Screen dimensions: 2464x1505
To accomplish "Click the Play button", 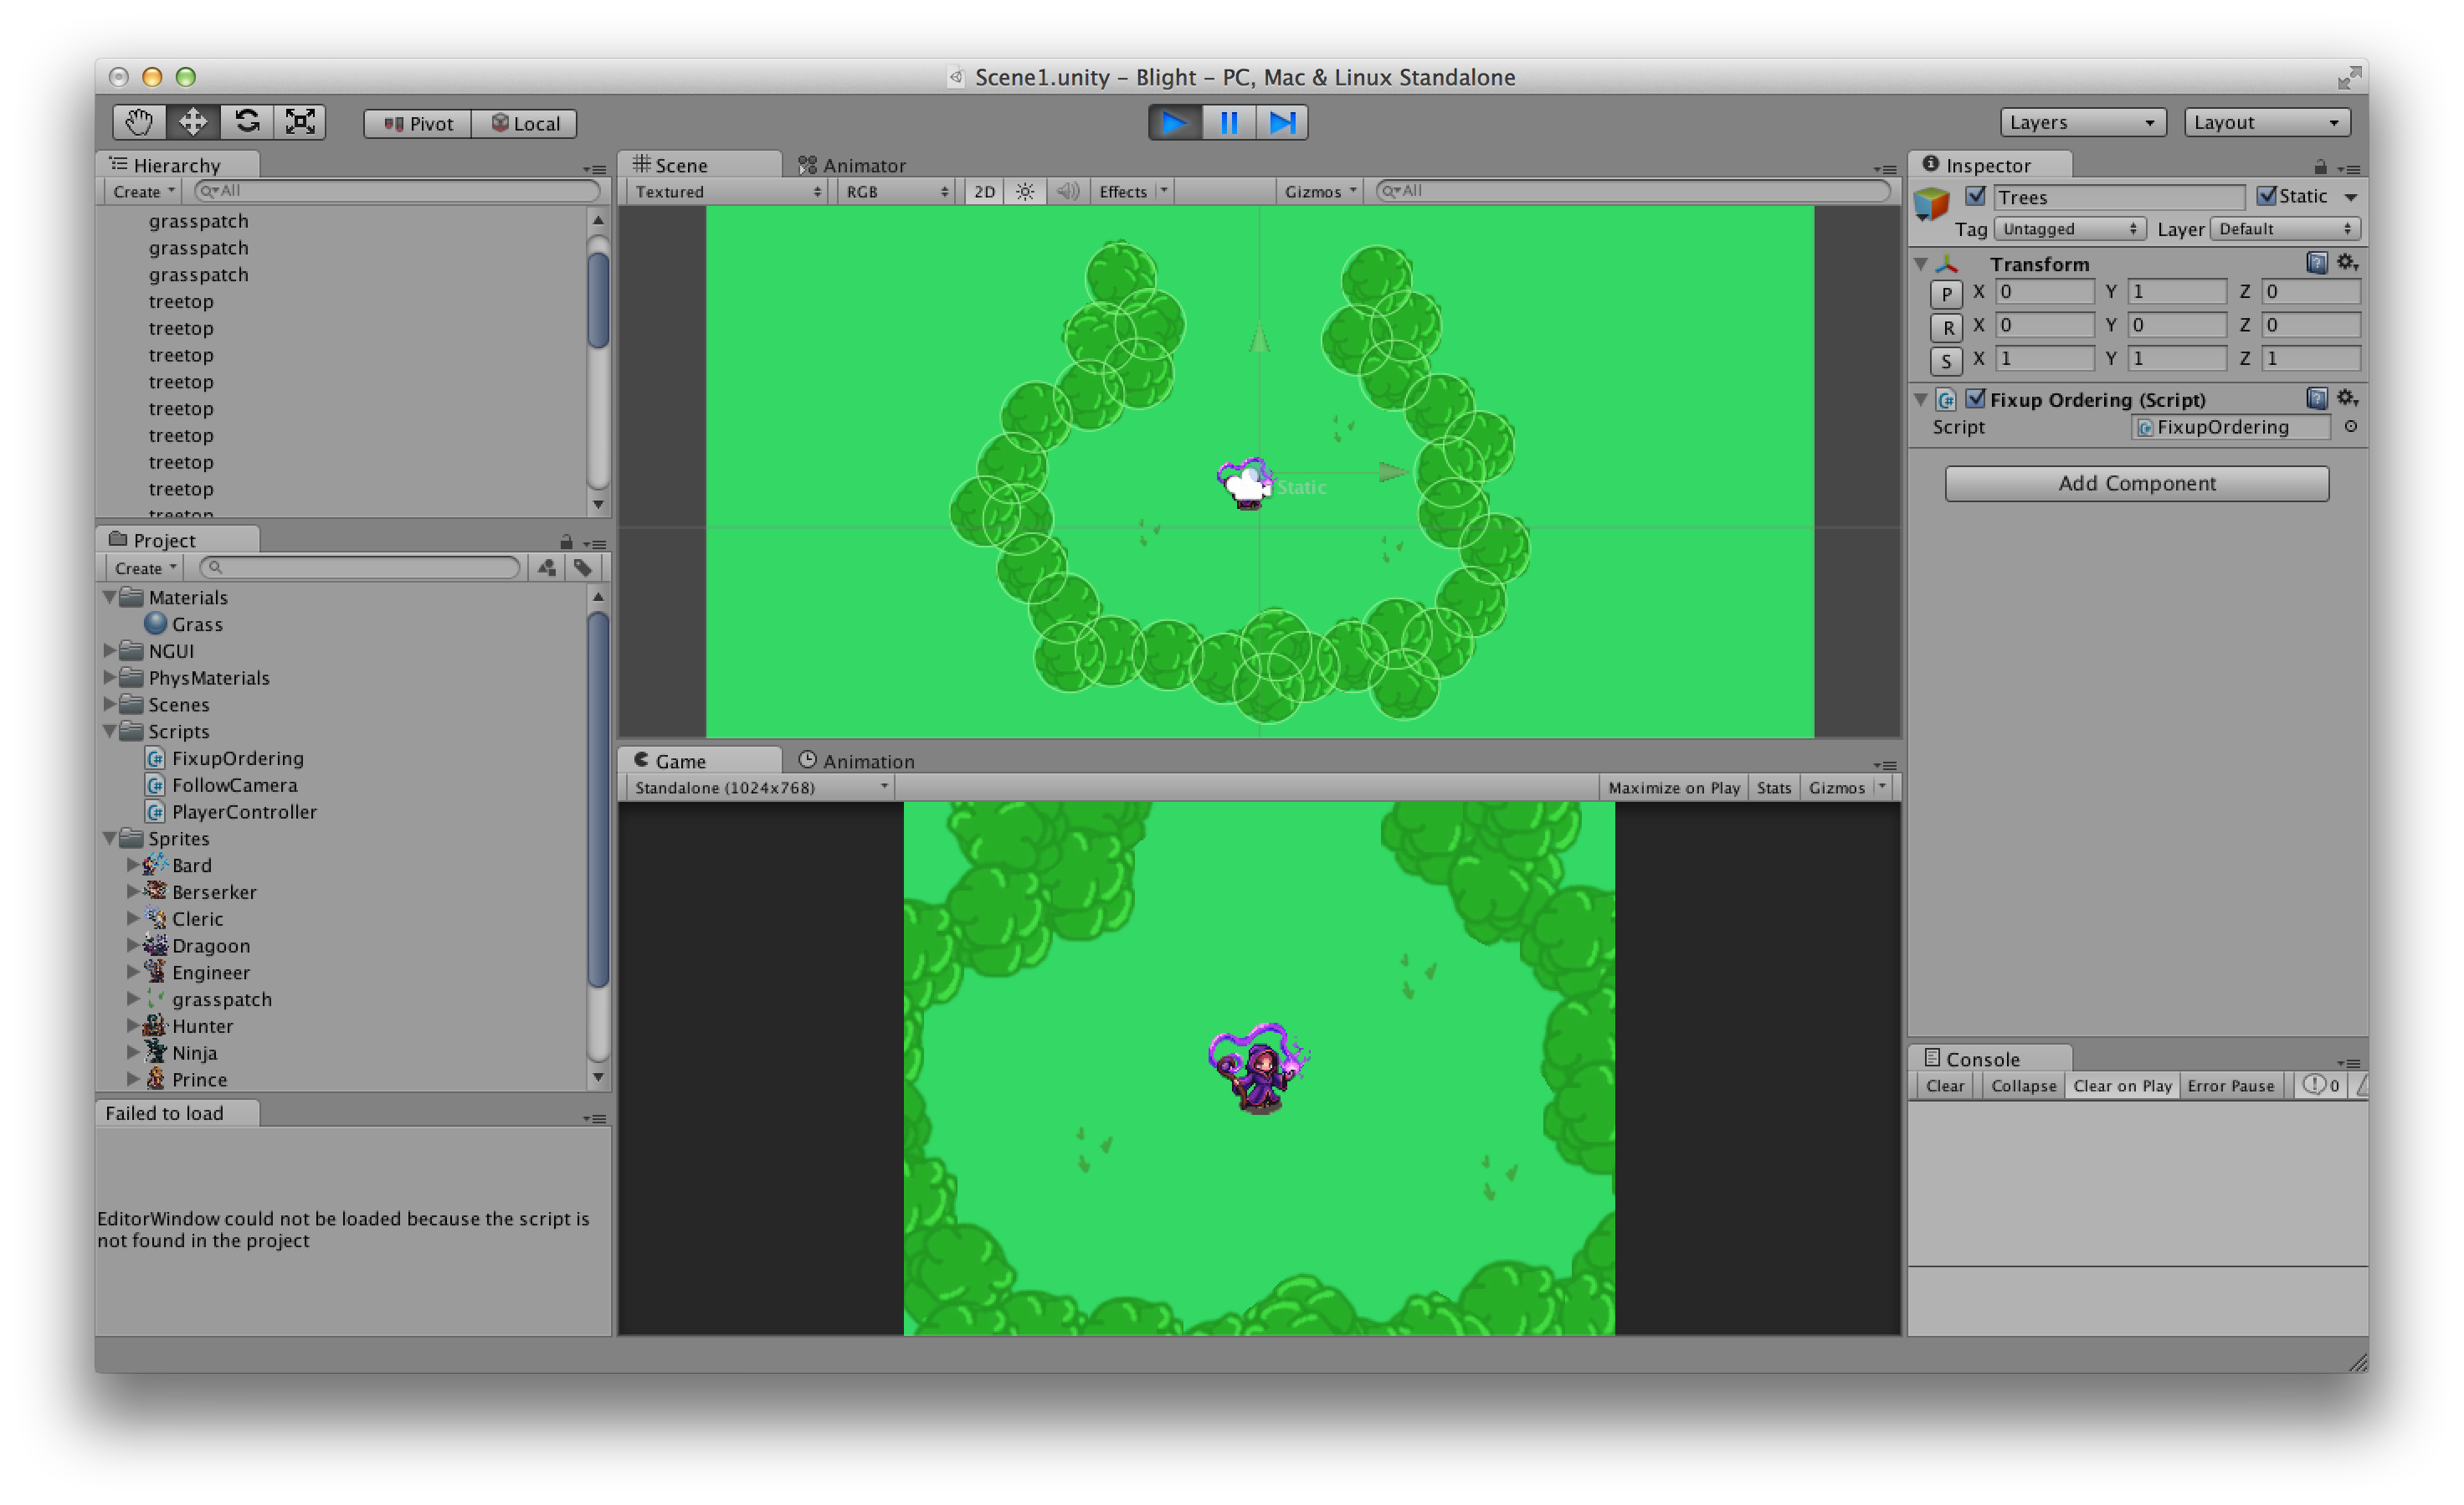I will pyautogui.click(x=1175, y=122).
